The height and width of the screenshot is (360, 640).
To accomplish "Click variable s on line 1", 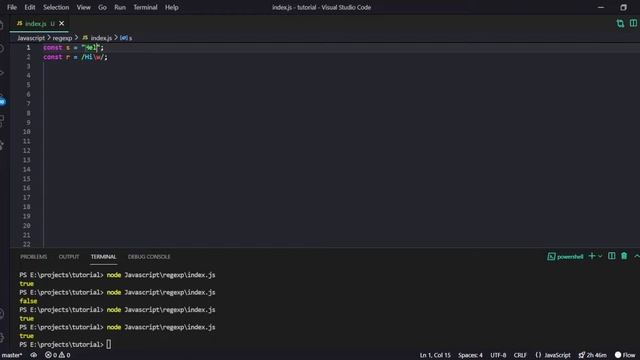I will click(68, 48).
